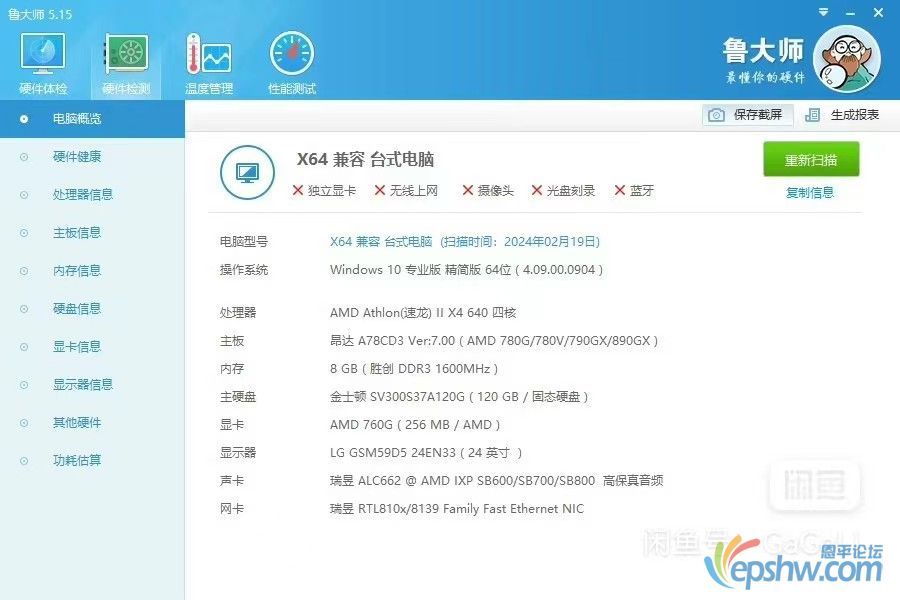
Task: Open 硬件体检 hardware checkup icon
Action: pyautogui.click(x=43, y=63)
